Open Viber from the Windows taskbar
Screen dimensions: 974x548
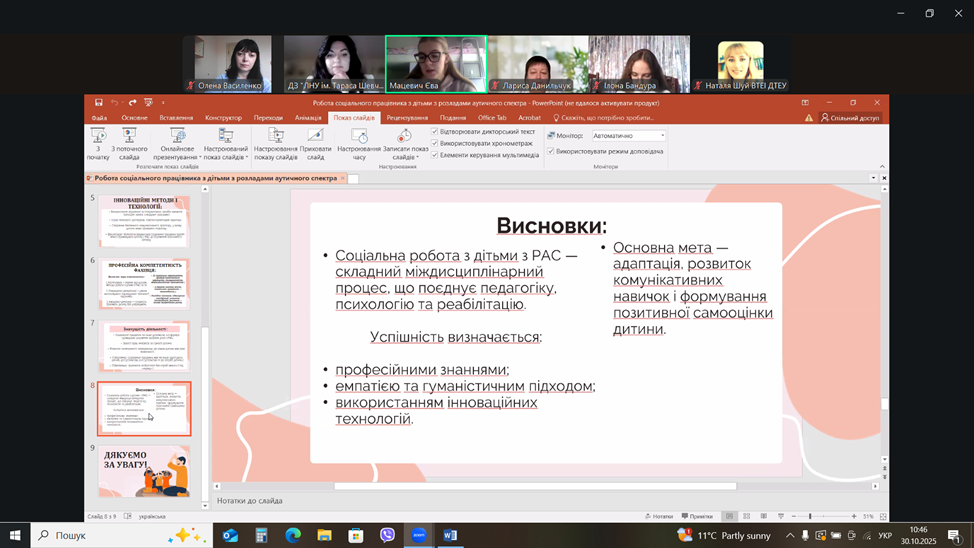point(387,536)
